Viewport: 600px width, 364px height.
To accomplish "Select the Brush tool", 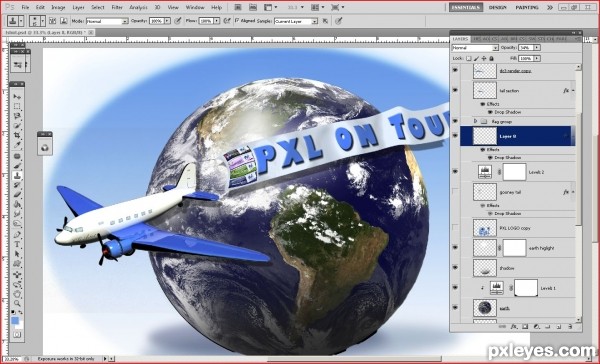I will tap(17, 166).
